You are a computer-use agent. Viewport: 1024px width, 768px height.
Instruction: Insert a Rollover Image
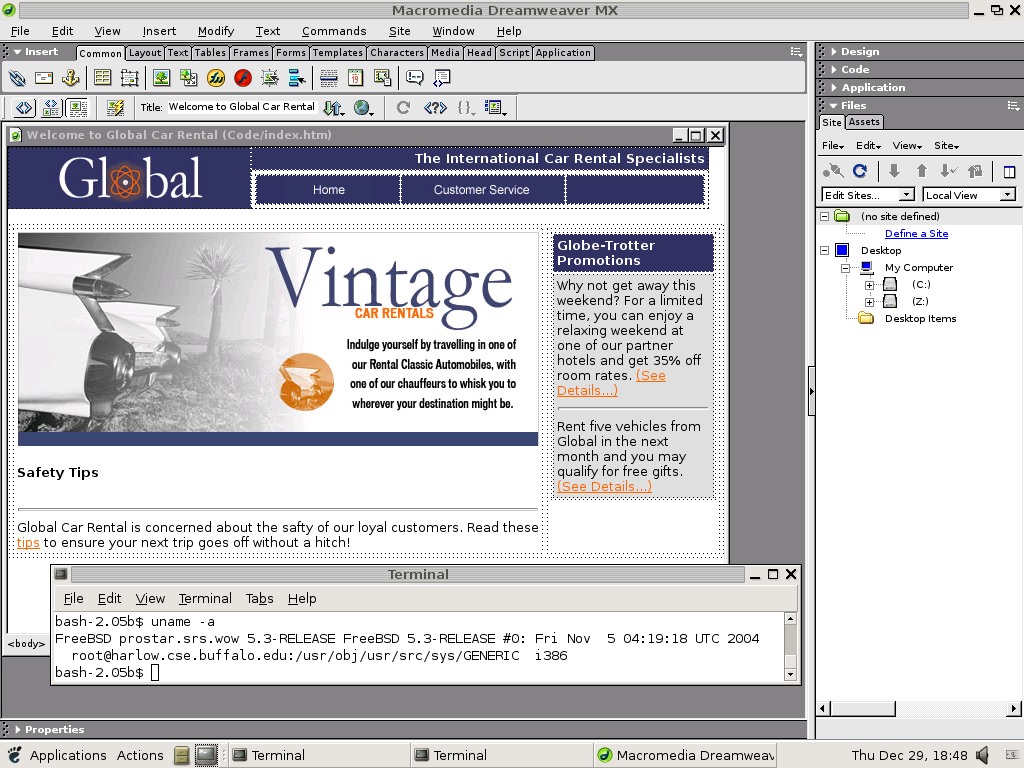(x=270, y=78)
